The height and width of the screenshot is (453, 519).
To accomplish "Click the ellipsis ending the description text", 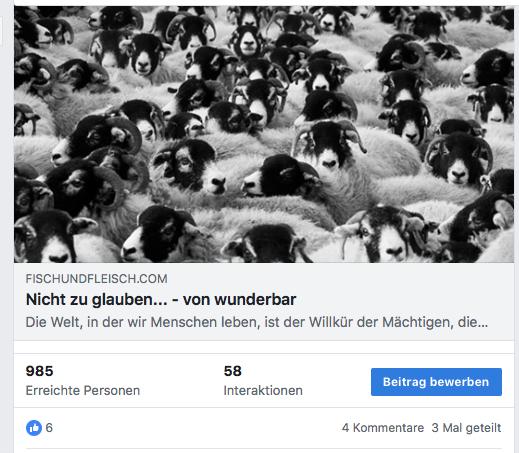I will (481, 324).
